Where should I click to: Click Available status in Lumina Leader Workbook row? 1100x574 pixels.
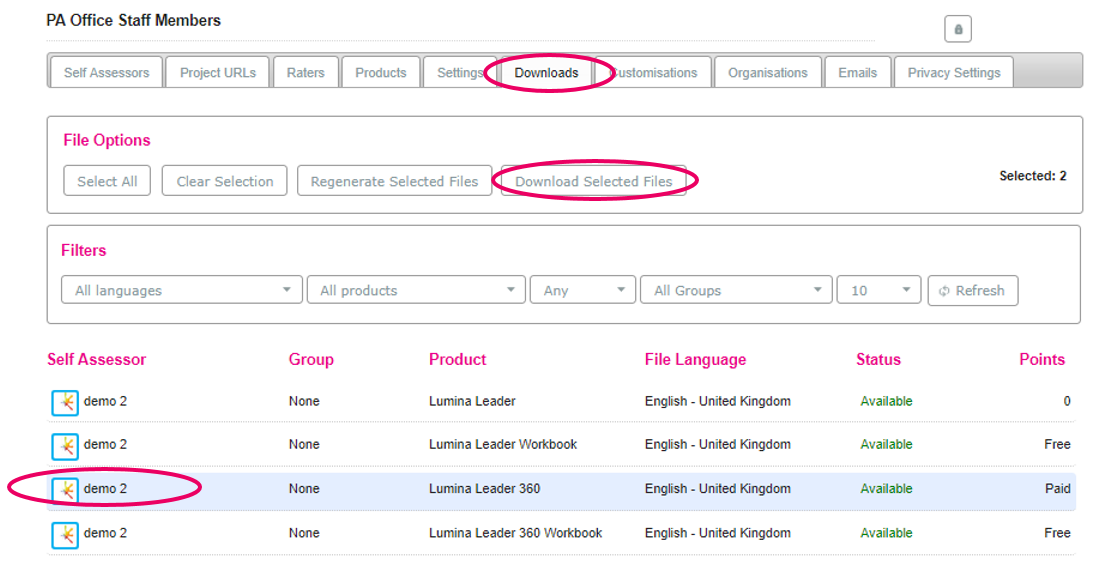coord(887,444)
